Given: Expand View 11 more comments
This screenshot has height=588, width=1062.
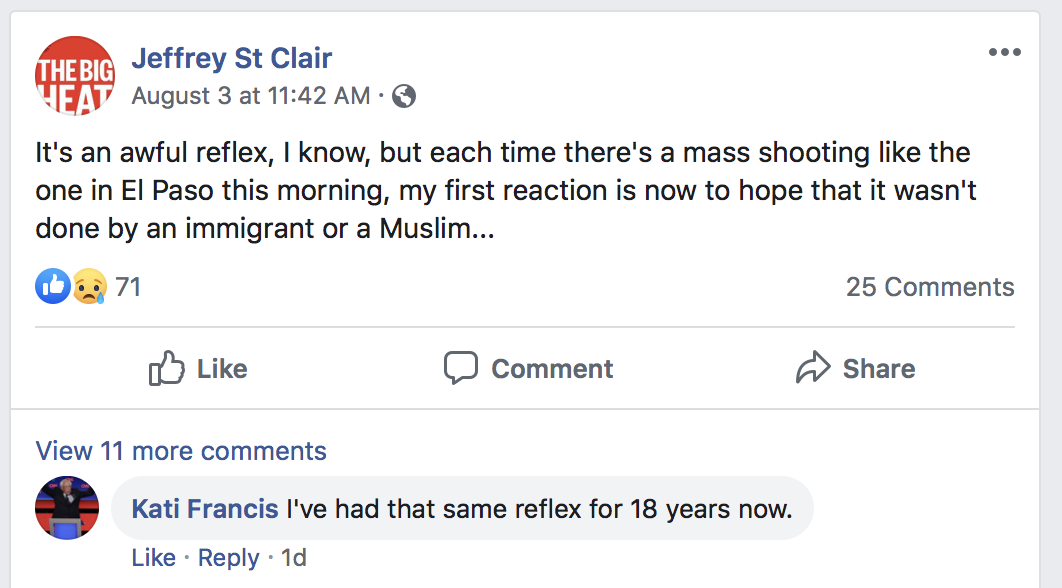Looking at the screenshot, I should click(181, 451).
